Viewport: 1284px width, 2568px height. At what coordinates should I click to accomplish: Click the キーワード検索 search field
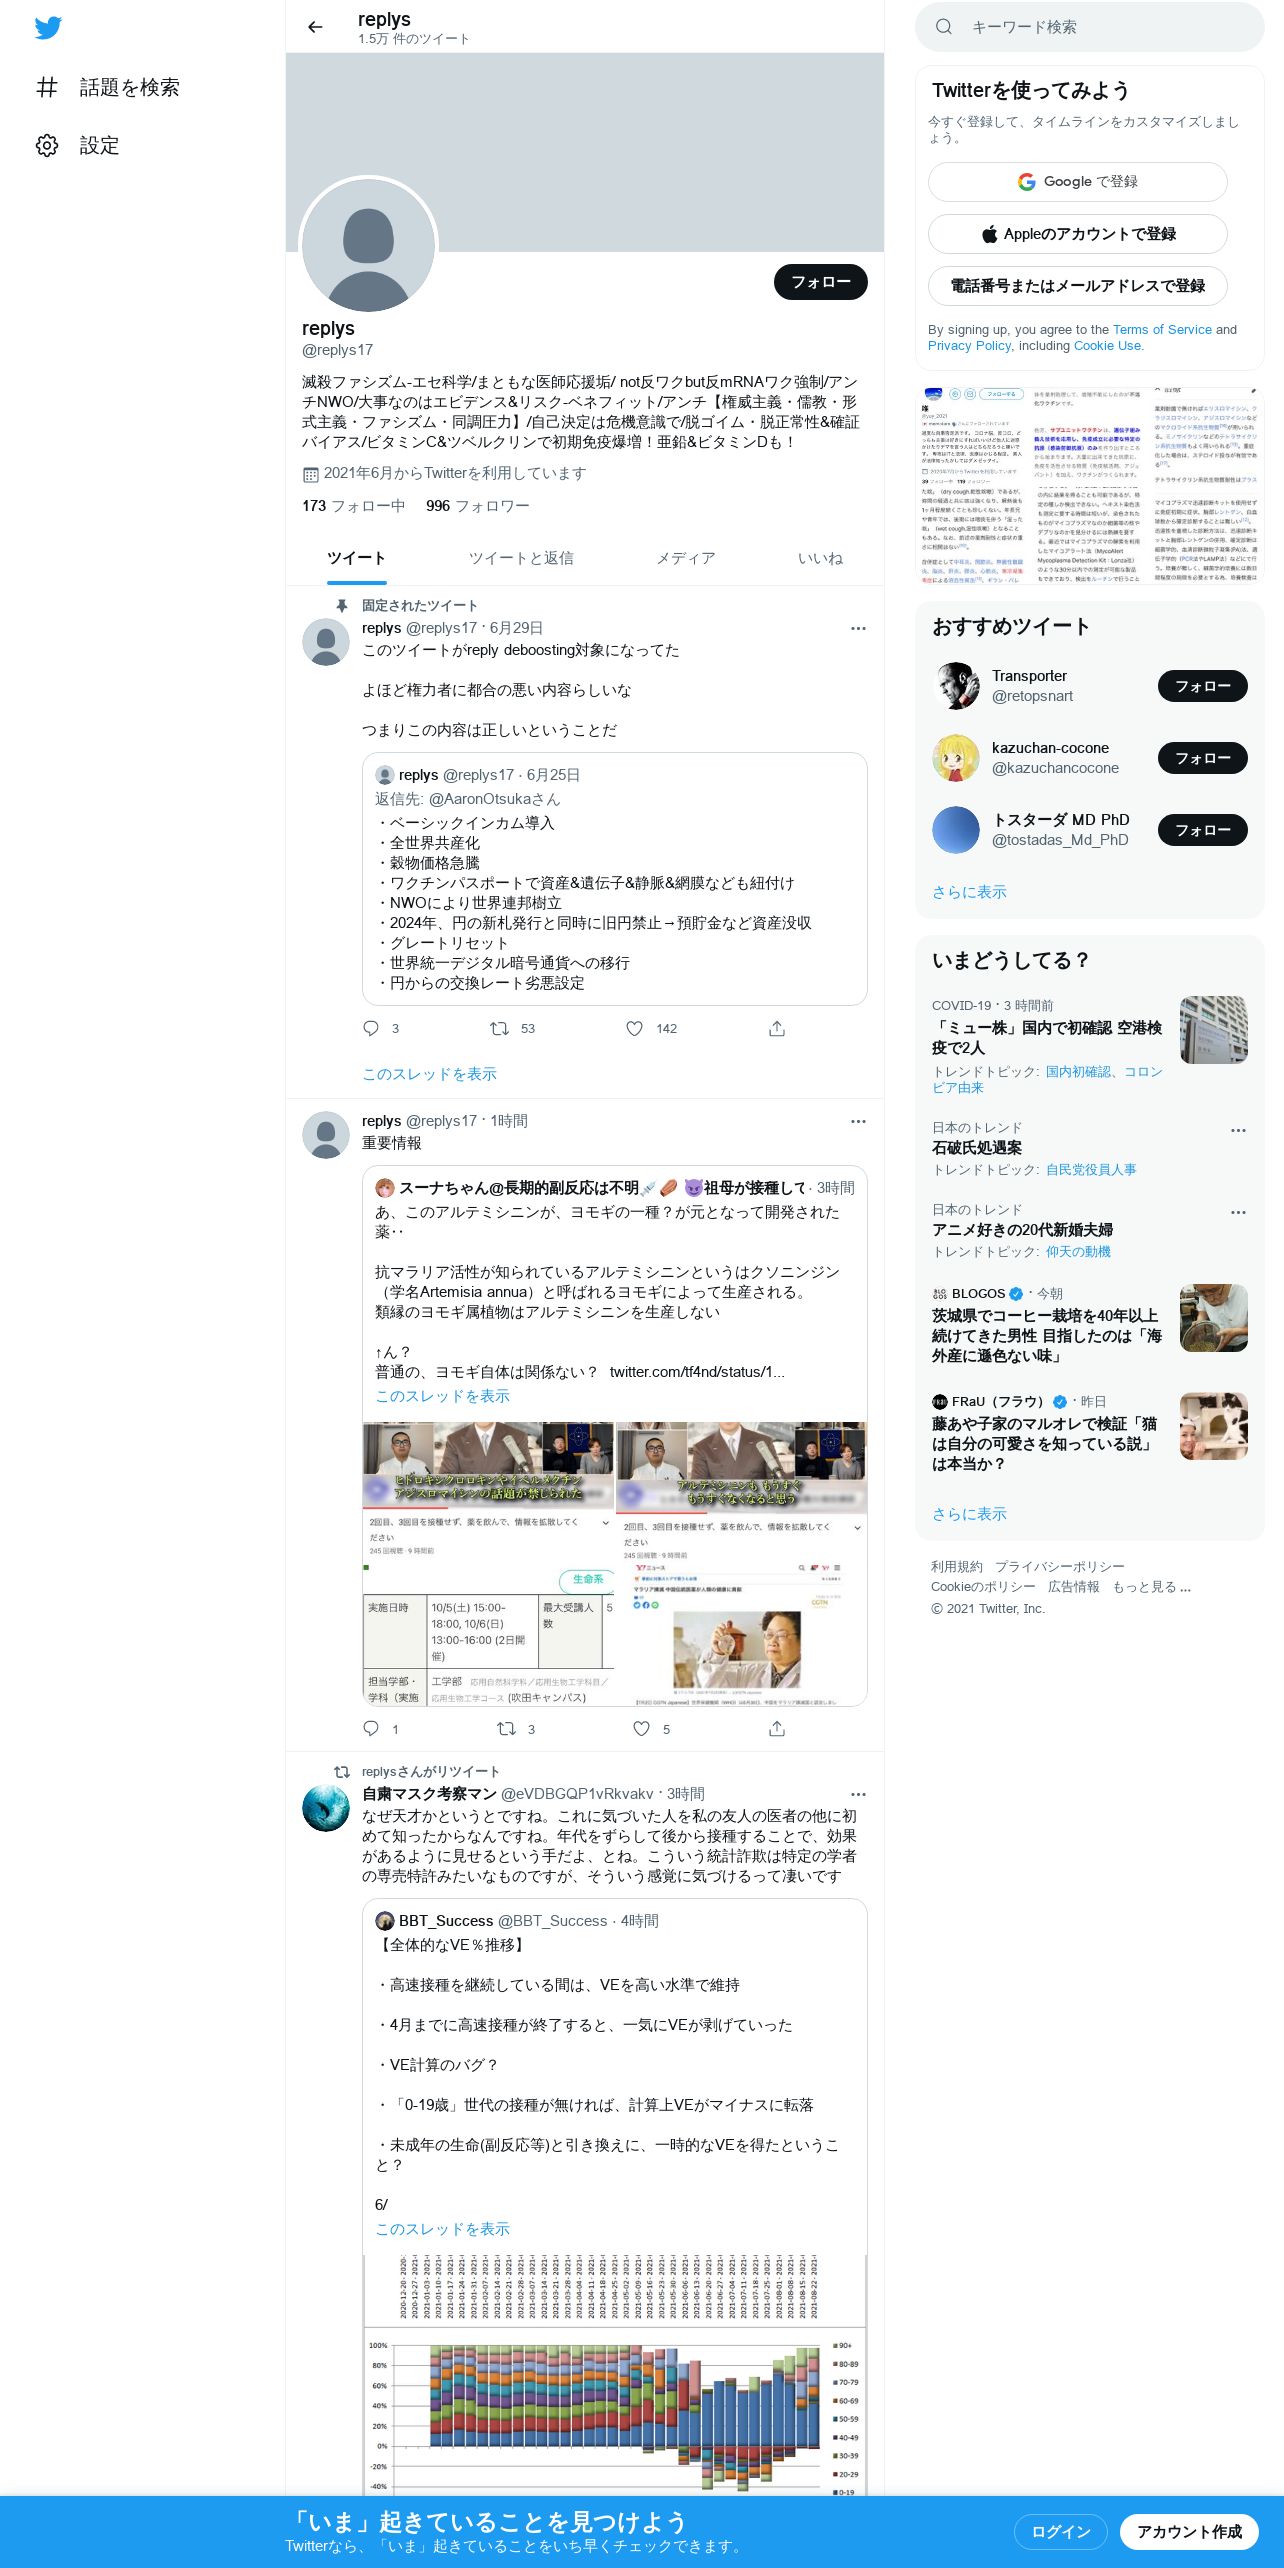(1090, 27)
